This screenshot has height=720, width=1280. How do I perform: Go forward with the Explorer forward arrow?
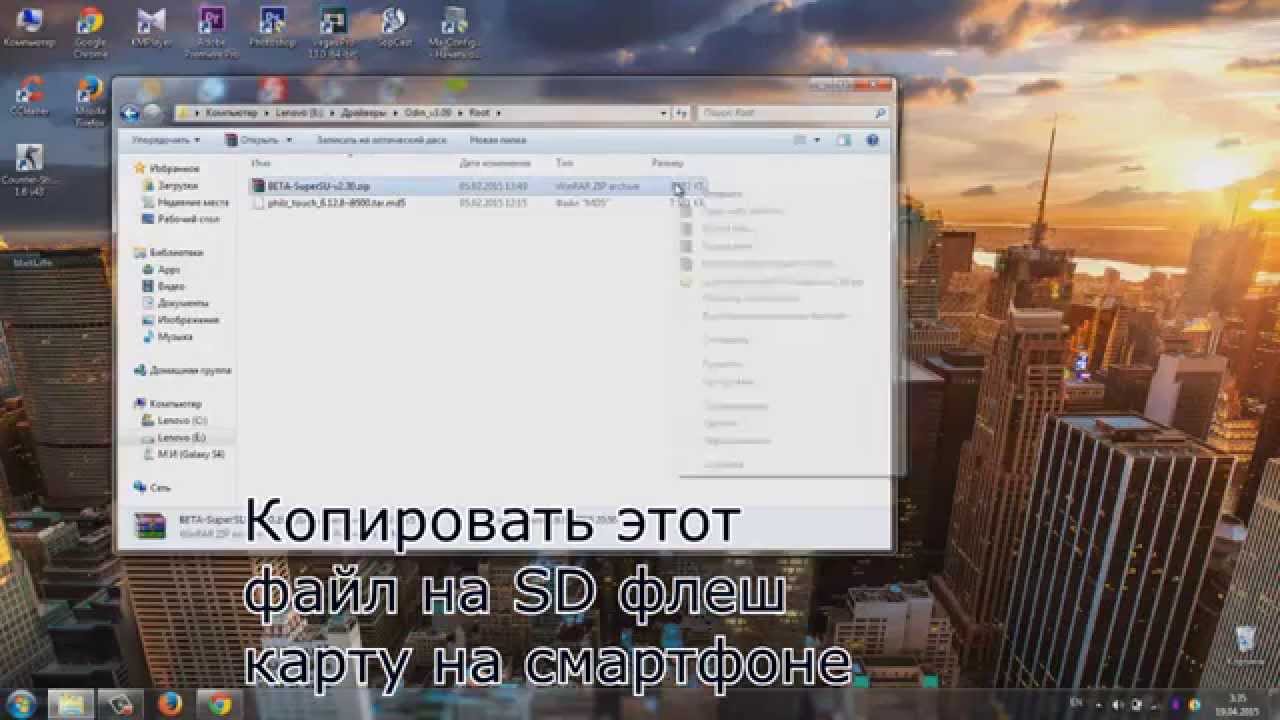pos(152,113)
